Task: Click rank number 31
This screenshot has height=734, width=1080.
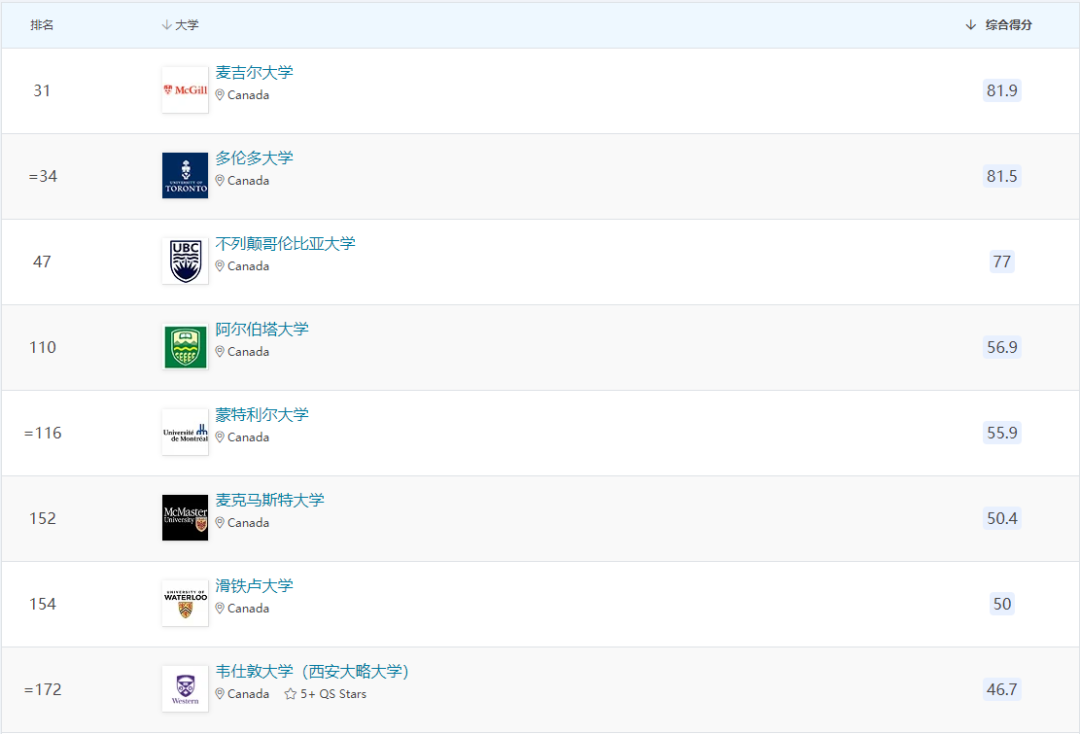Action: (42, 90)
